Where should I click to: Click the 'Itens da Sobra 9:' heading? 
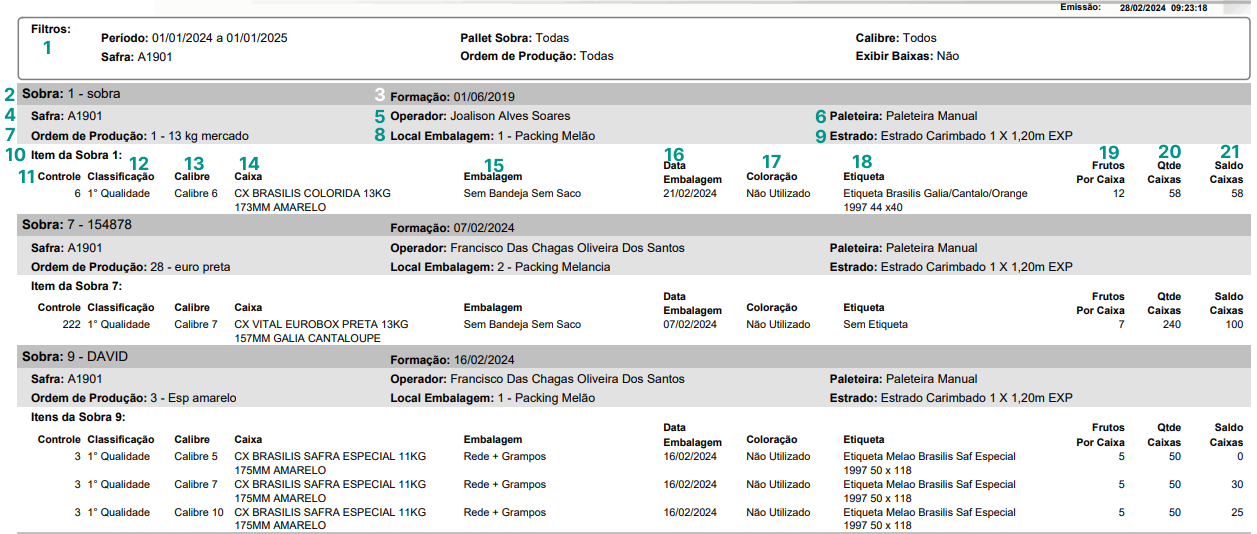(x=79, y=417)
